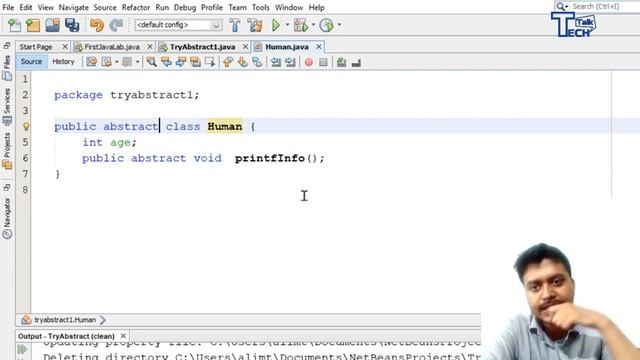Click the Shift Line Left icon

276,62
